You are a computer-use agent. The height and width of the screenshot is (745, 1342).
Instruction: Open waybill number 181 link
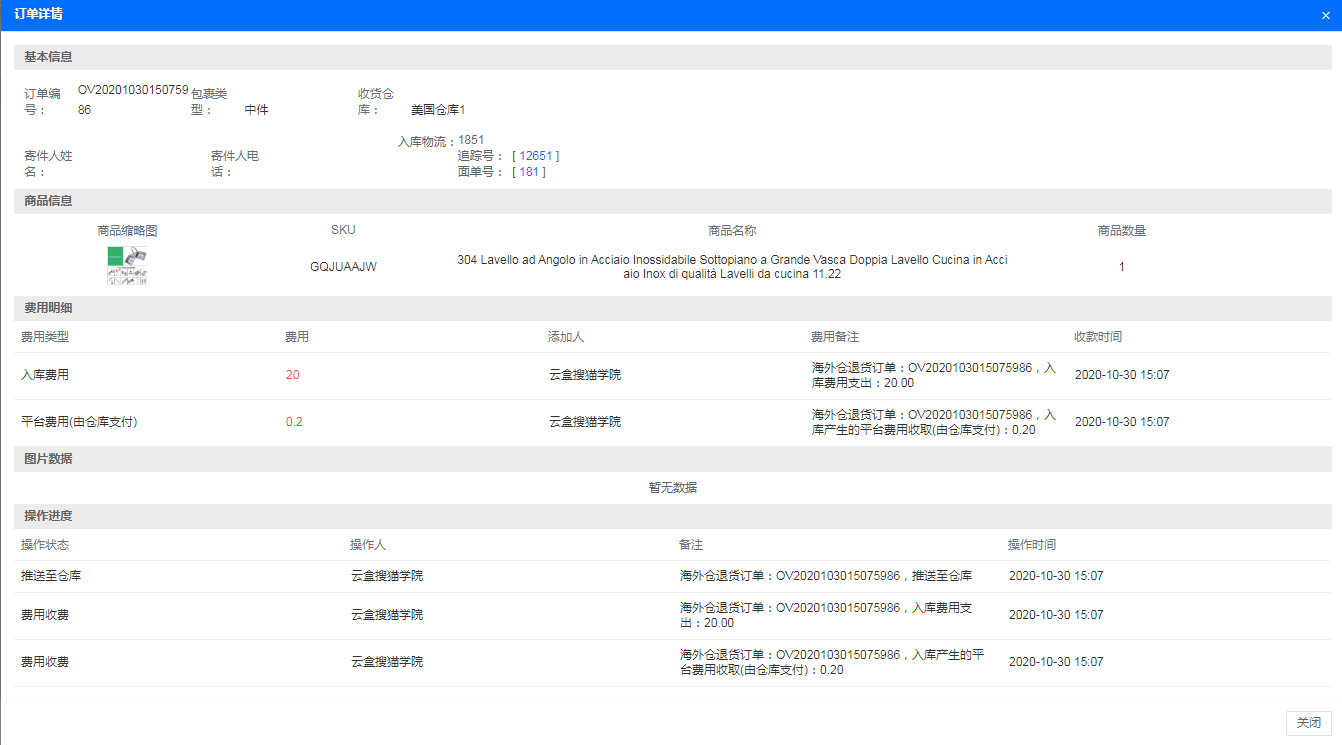point(528,172)
